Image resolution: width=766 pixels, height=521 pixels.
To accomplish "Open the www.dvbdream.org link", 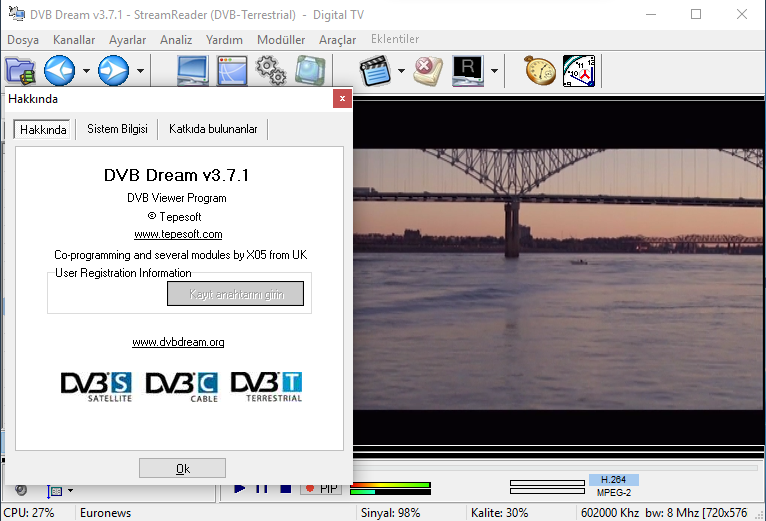I will (178, 342).
